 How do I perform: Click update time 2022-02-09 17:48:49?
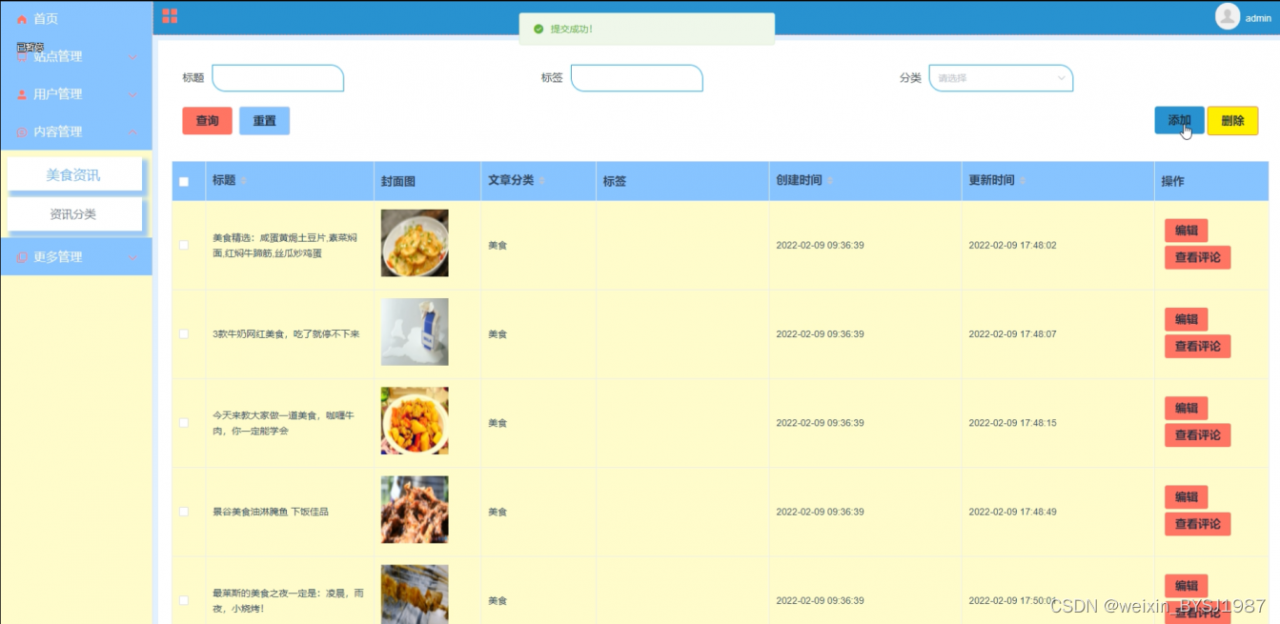click(x=1012, y=512)
